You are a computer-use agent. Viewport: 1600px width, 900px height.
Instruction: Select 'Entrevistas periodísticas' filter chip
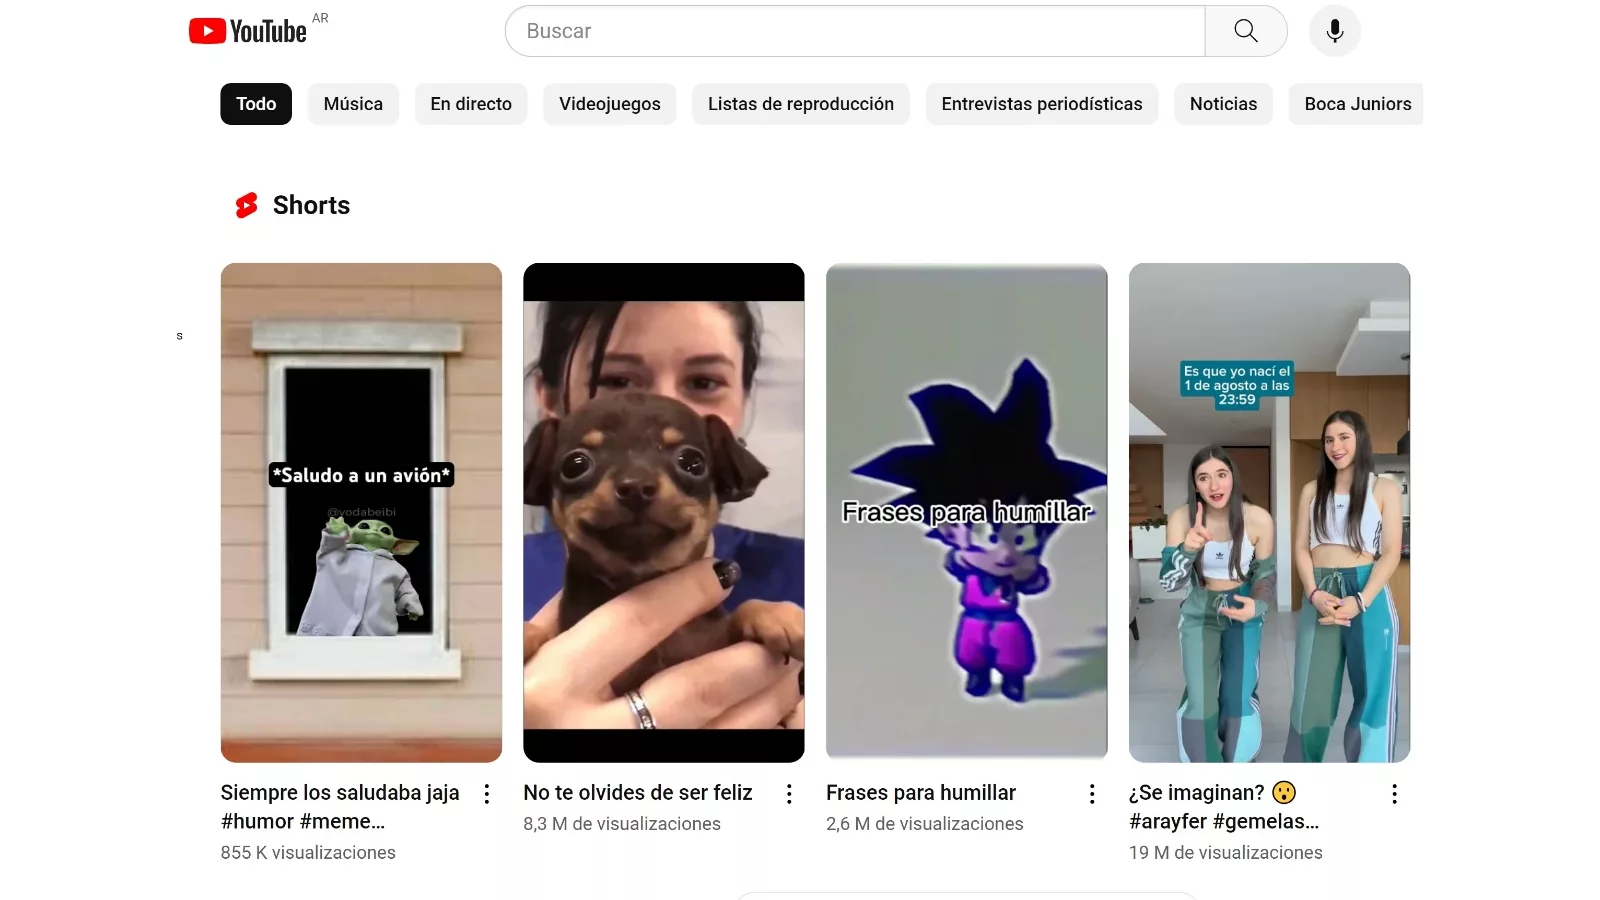[x=1041, y=104]
